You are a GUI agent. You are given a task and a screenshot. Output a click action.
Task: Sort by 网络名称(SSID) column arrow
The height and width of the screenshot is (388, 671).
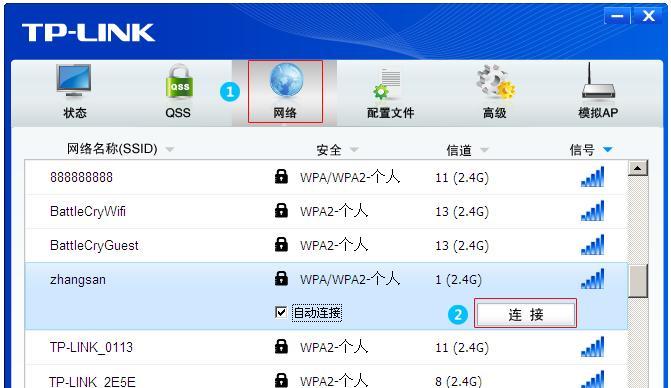coord(170,149)
